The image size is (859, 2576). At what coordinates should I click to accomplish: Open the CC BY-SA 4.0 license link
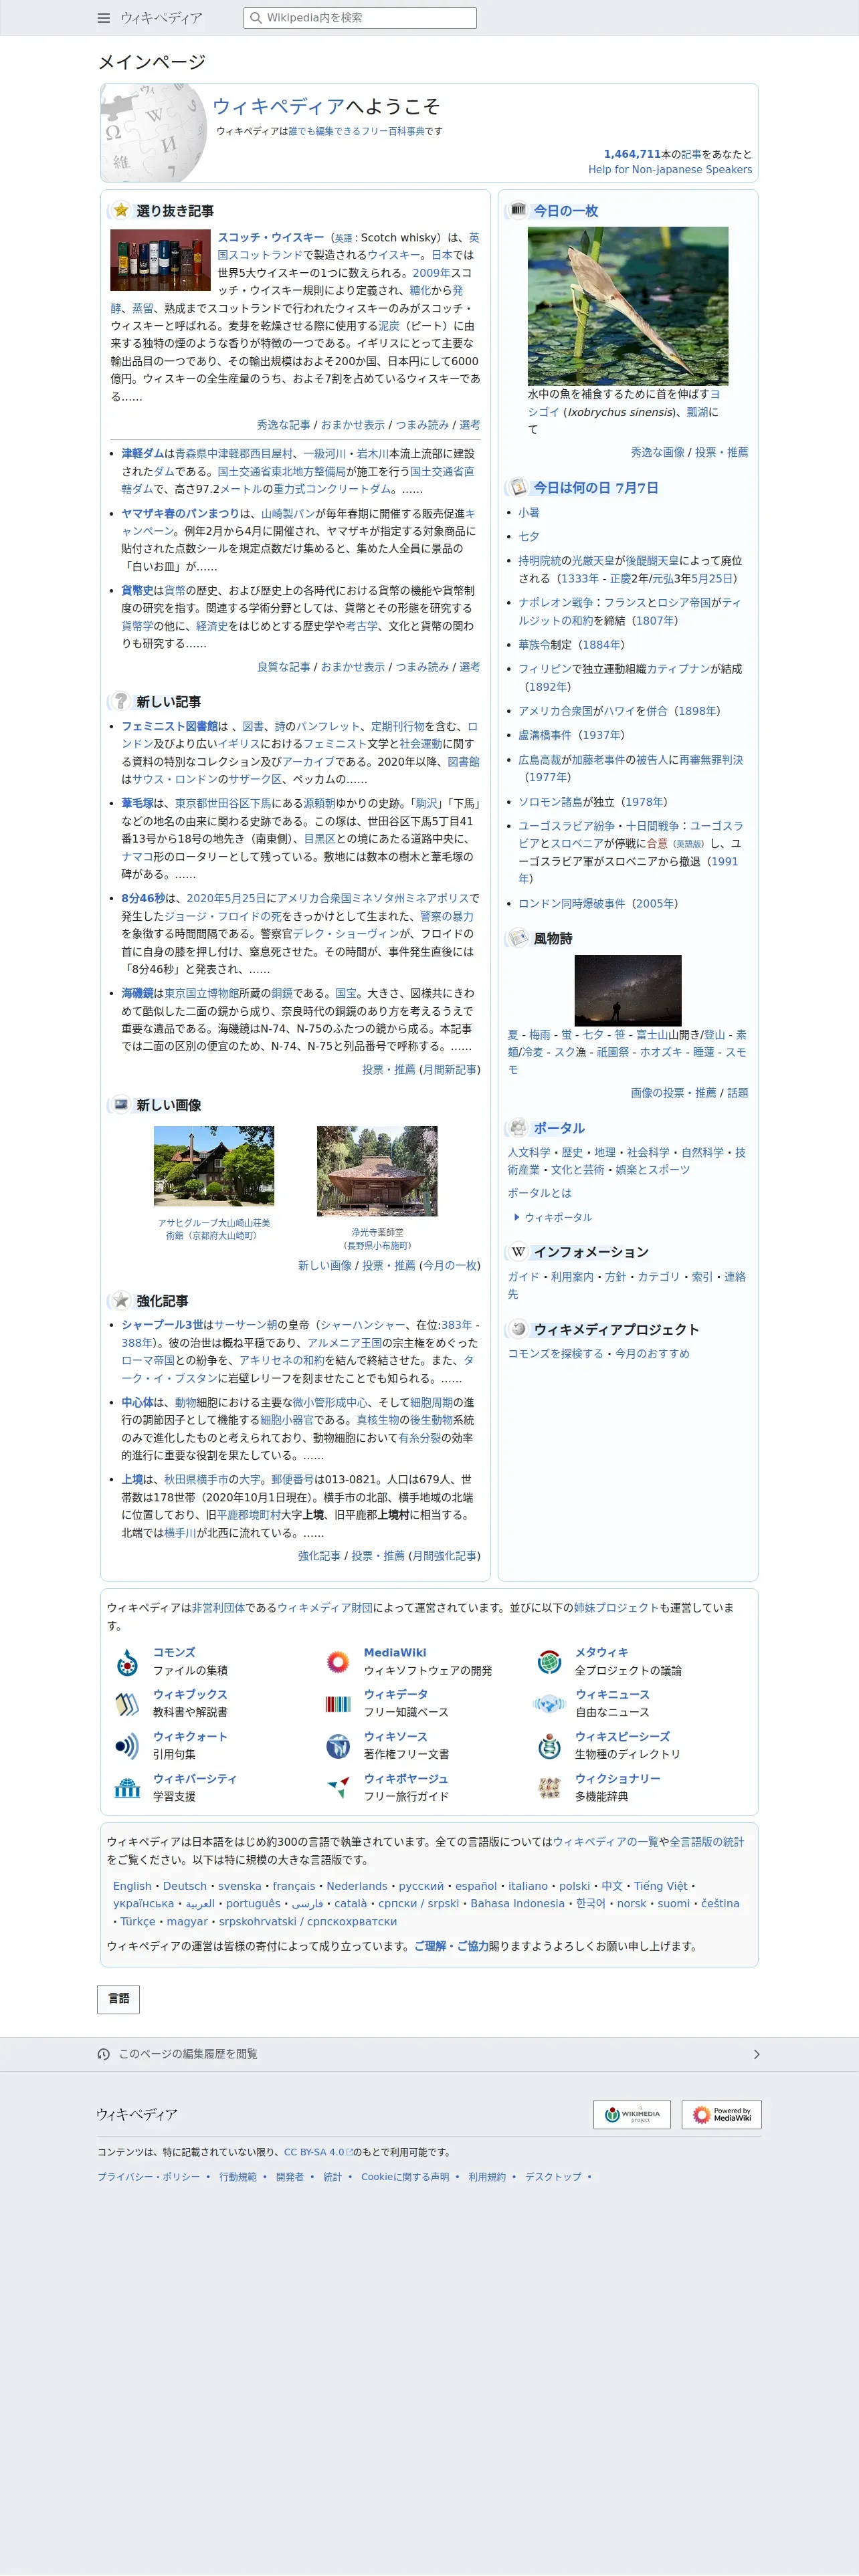tap(318, 2152)
